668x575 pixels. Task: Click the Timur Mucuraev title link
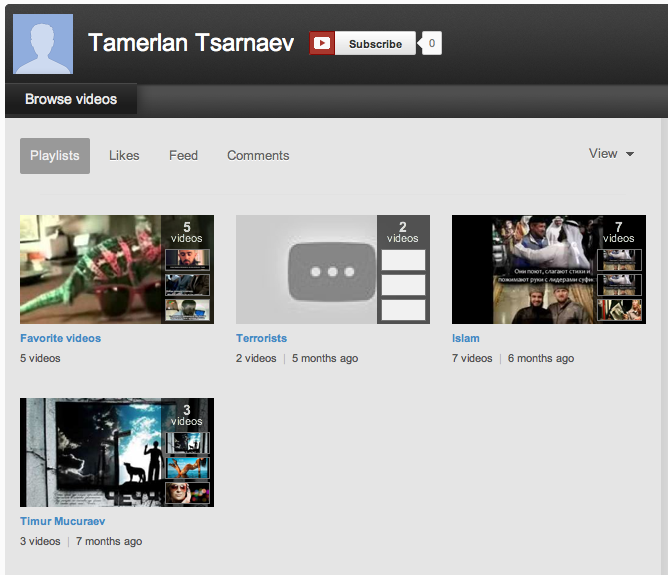pos(63,521)
